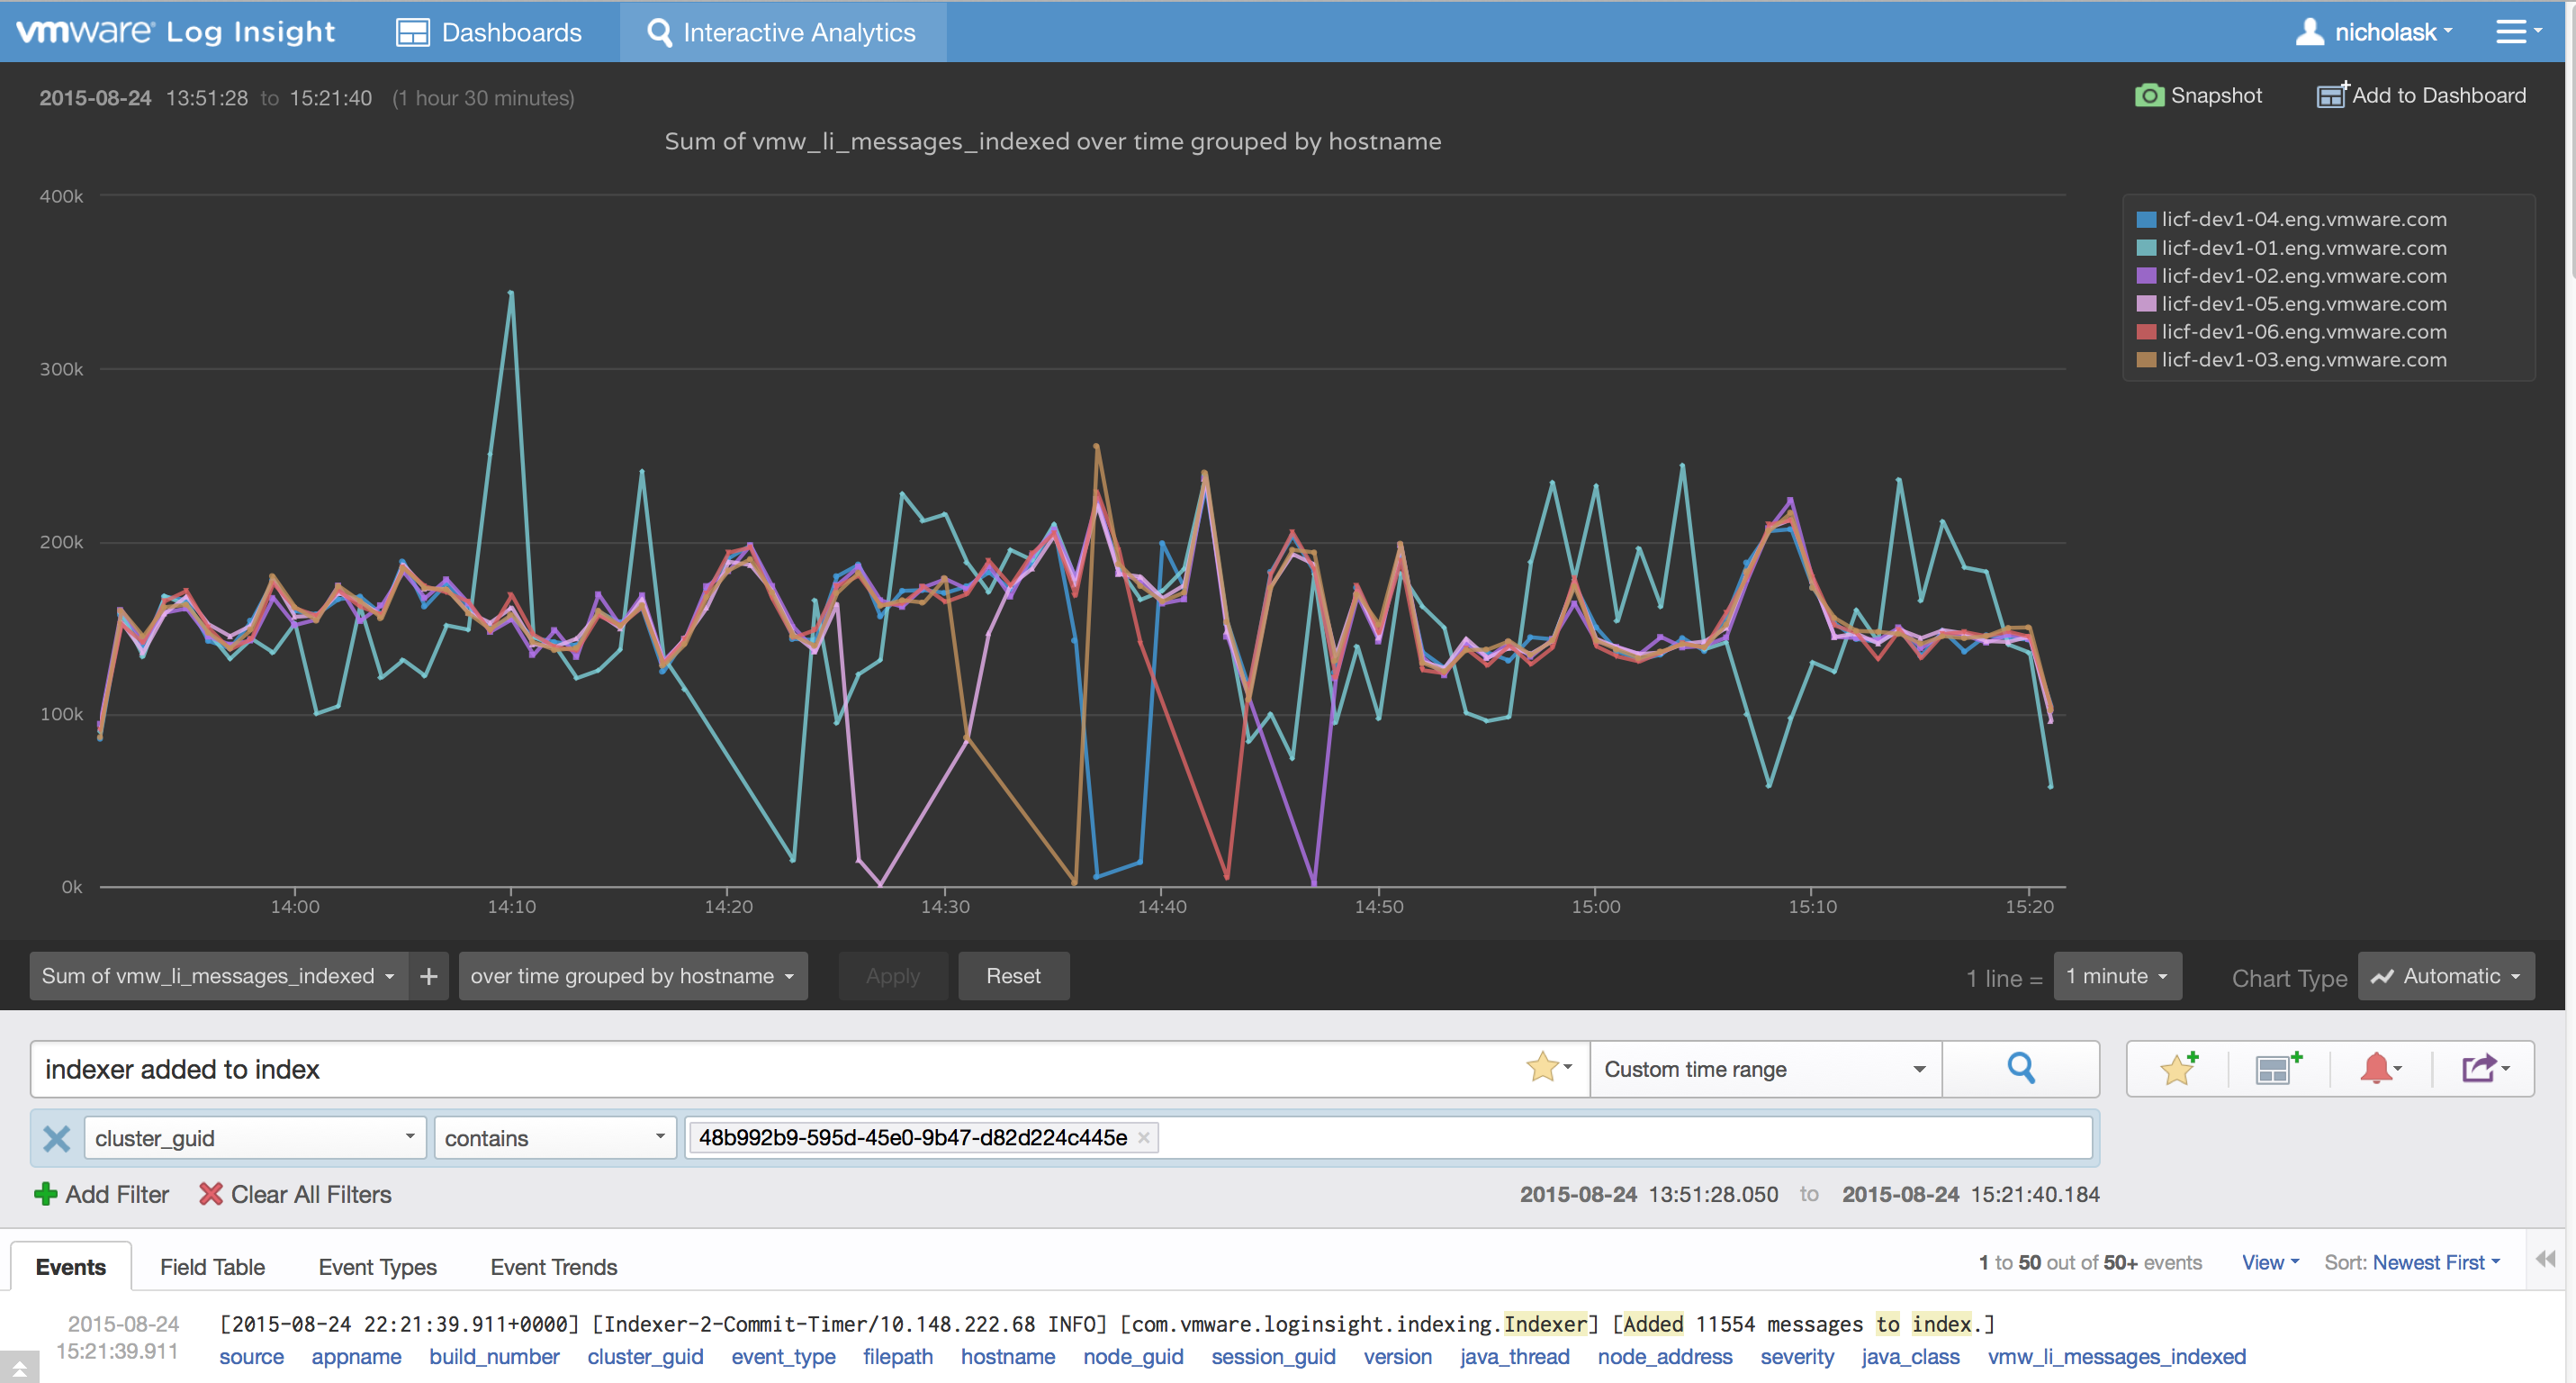
Task: Click the version field link
Action: pos(1397,1356)
